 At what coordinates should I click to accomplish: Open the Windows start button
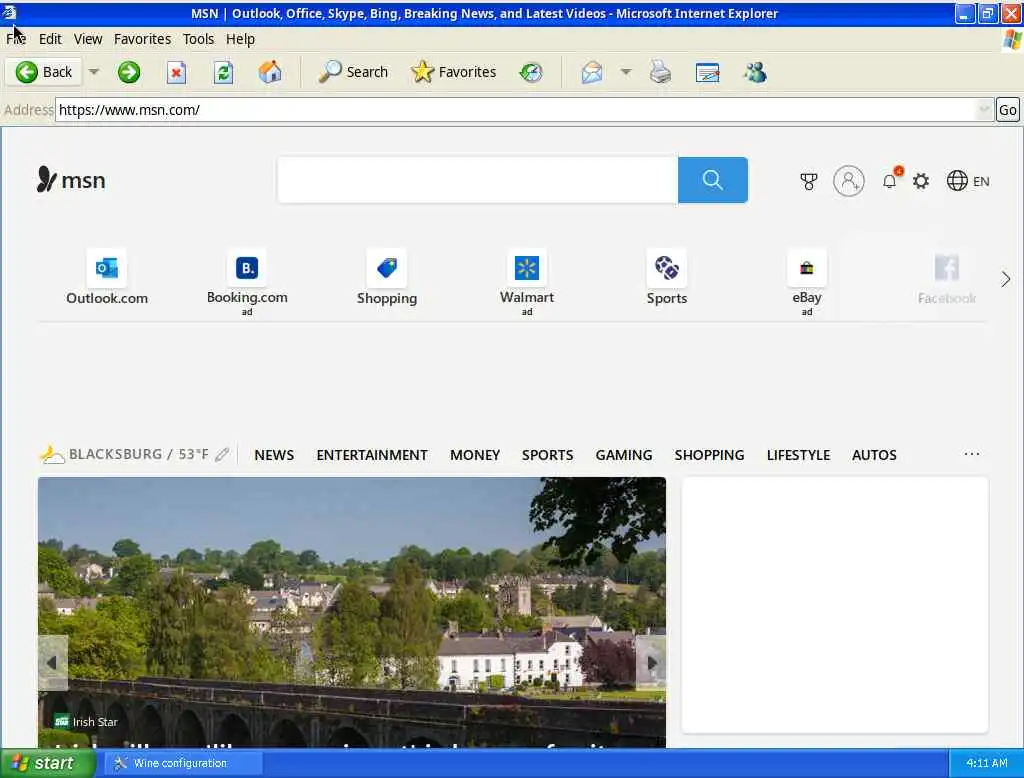[48, 763]
